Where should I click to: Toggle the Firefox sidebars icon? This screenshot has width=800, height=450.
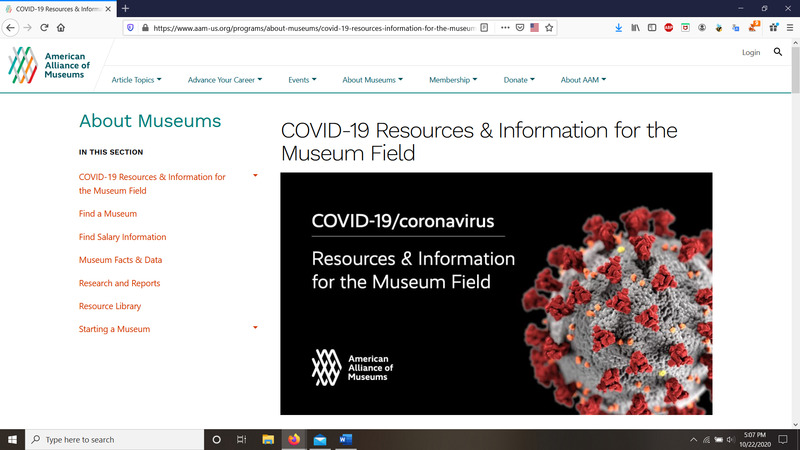click(x=652, y=28)
